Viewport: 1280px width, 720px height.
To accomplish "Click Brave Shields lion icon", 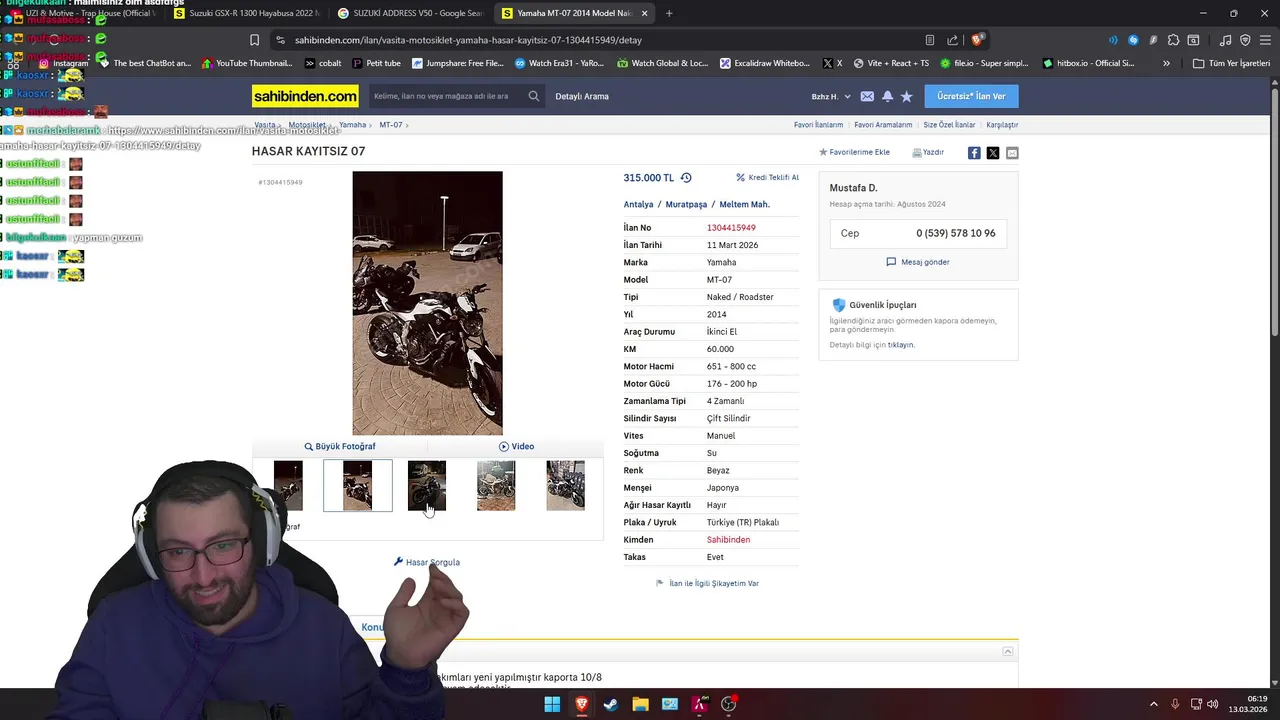I will [x=977, y=40].
